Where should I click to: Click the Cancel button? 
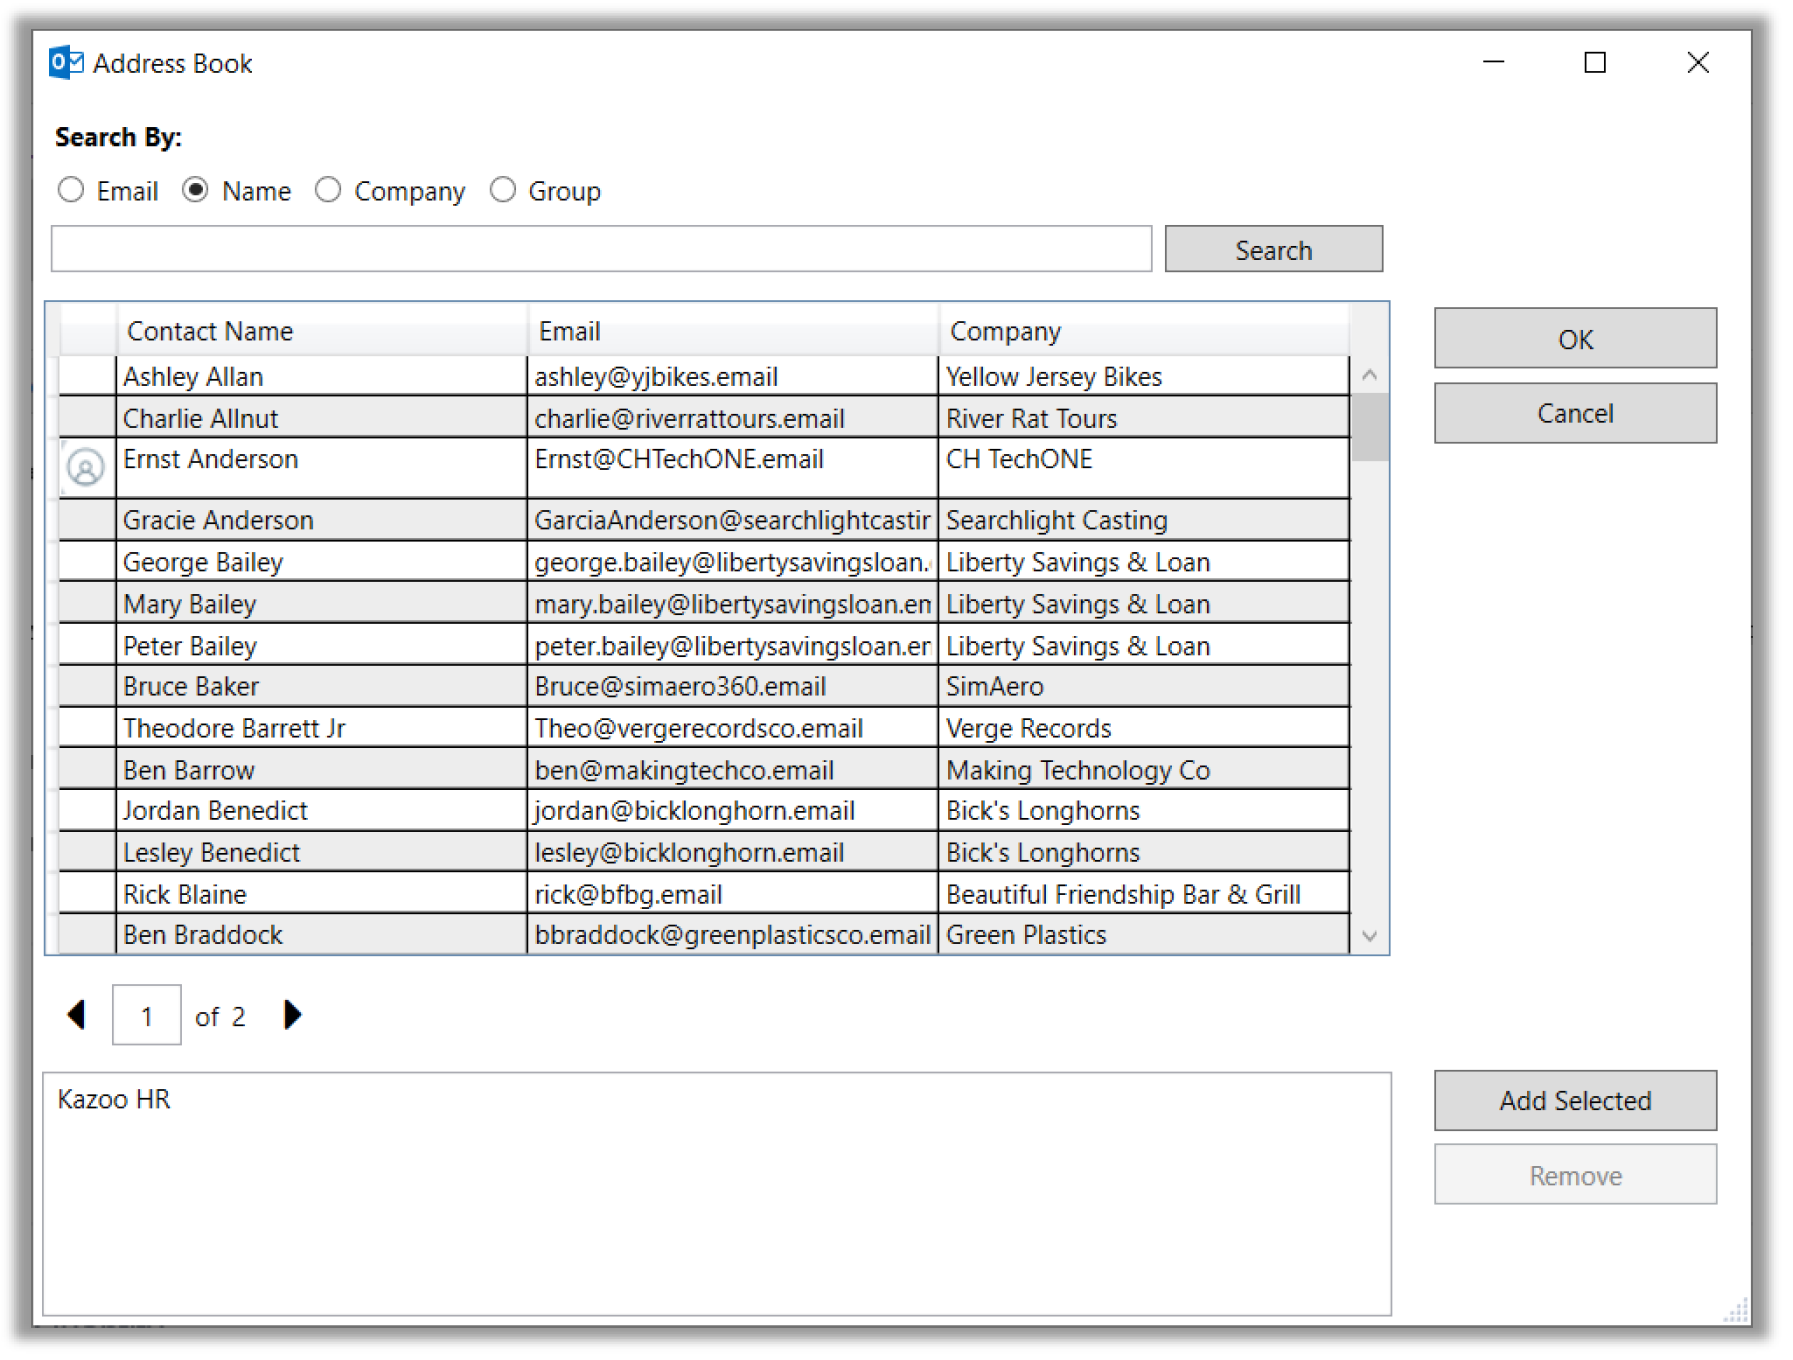[1575, 413]
